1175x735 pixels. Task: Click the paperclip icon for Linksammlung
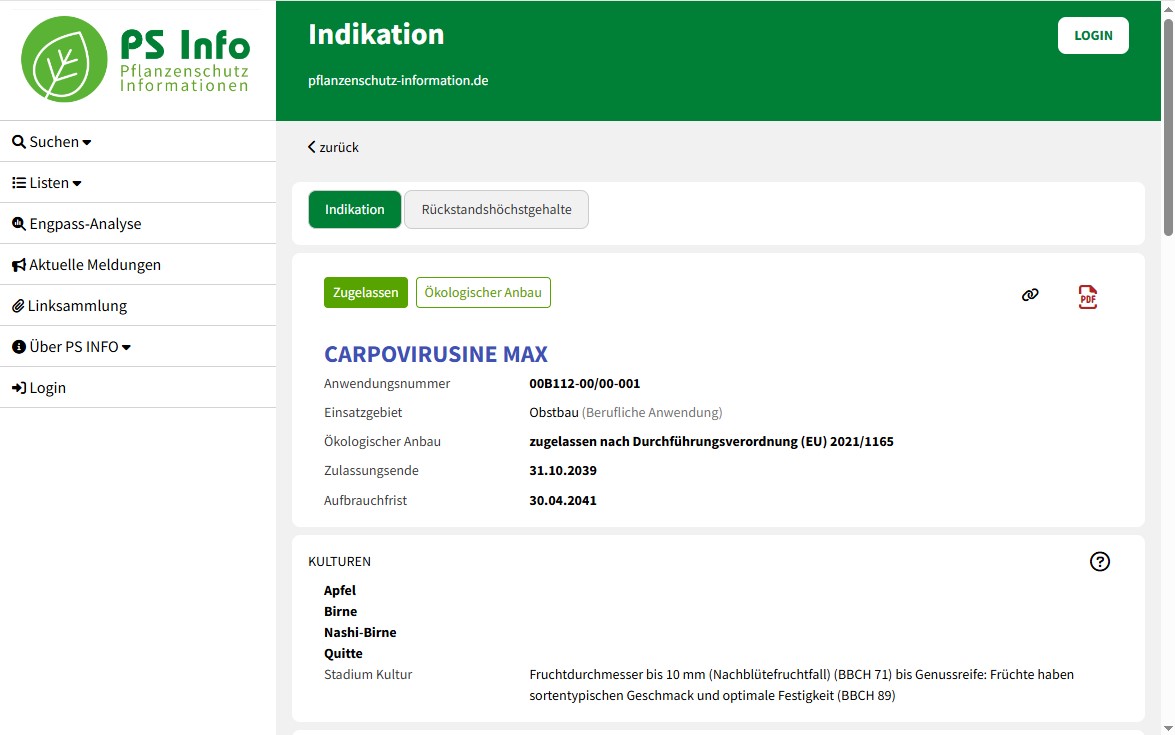18,306
